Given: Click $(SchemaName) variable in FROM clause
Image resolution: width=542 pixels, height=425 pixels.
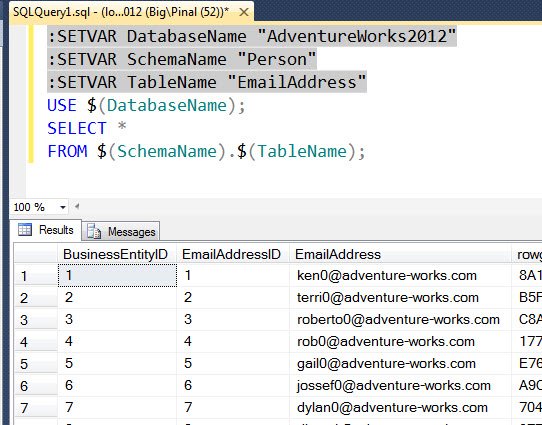Looking at the screenshot, I should (x=161, y=151).
